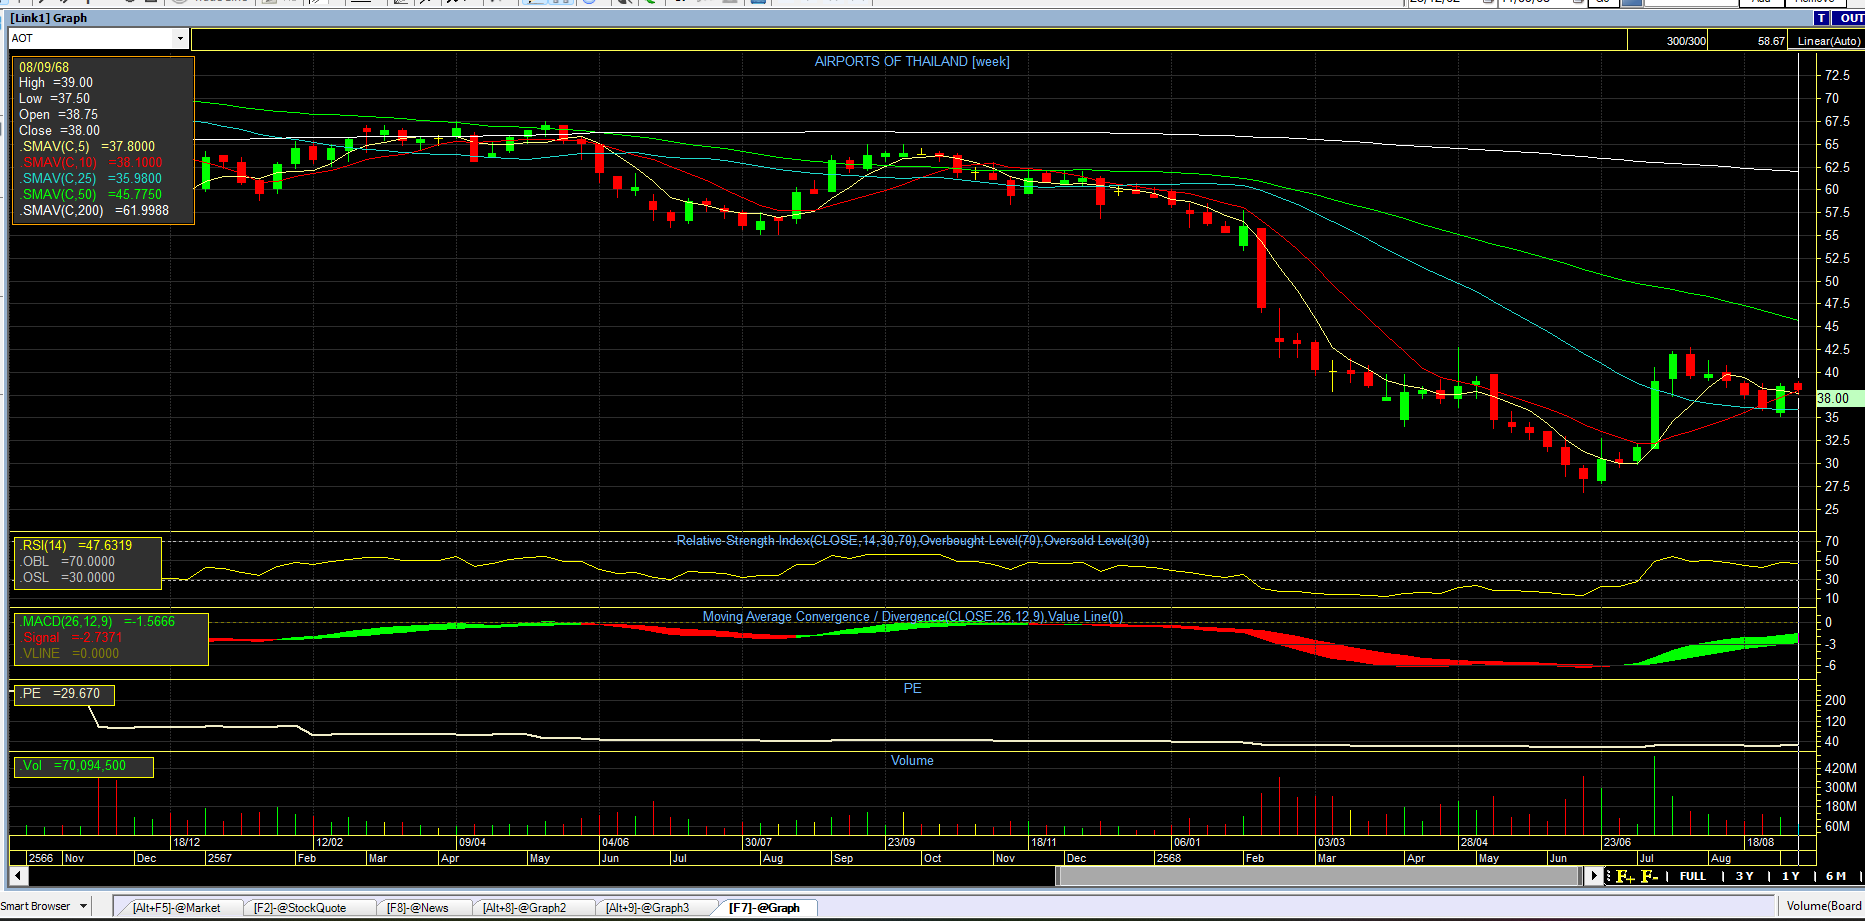Set chart range to 6 M
This screenshot has height=921, width=1865.
click(1836, 876)
